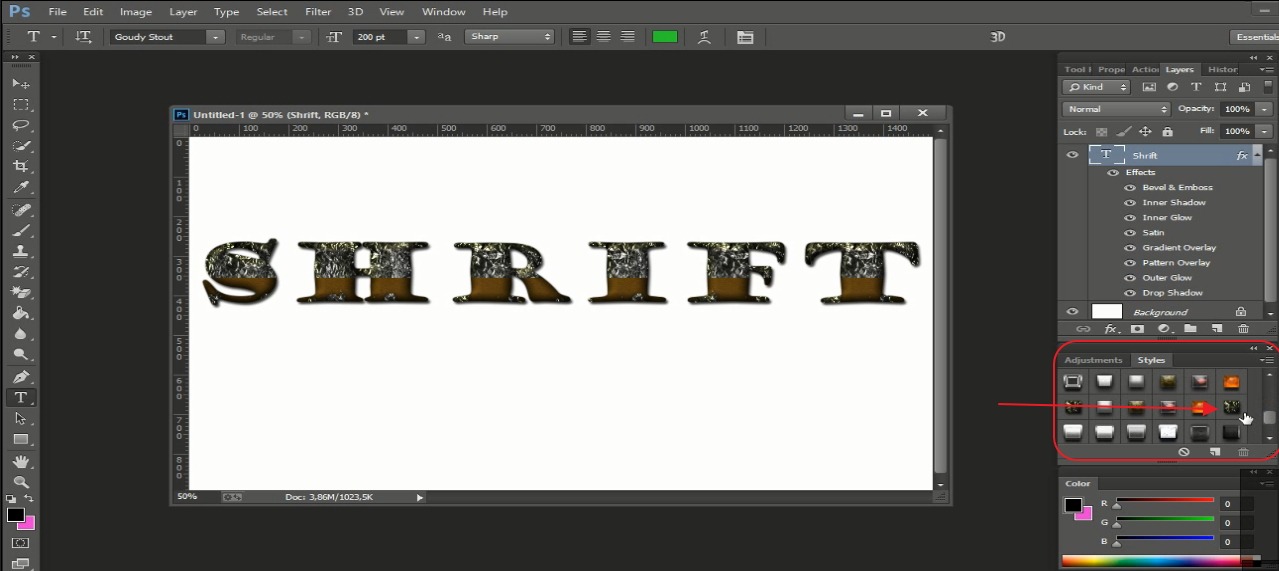Click the Create Warped Text icon
This screenshot has height=571, width=1279.
705,37
